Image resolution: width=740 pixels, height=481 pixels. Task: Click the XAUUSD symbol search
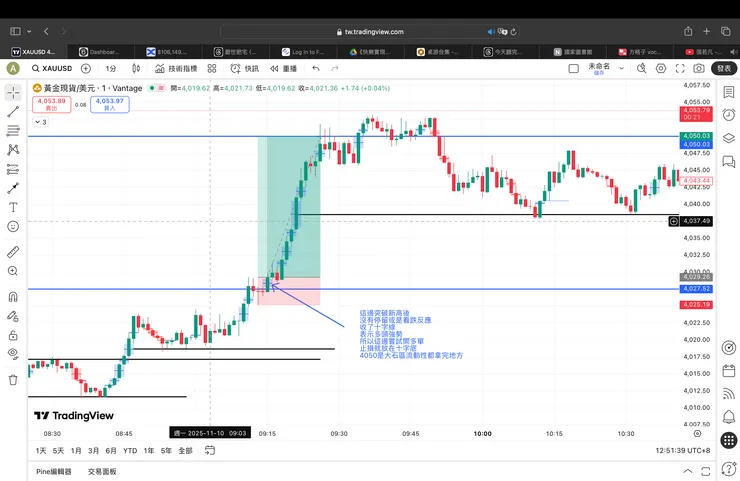[x=52, y=68]
